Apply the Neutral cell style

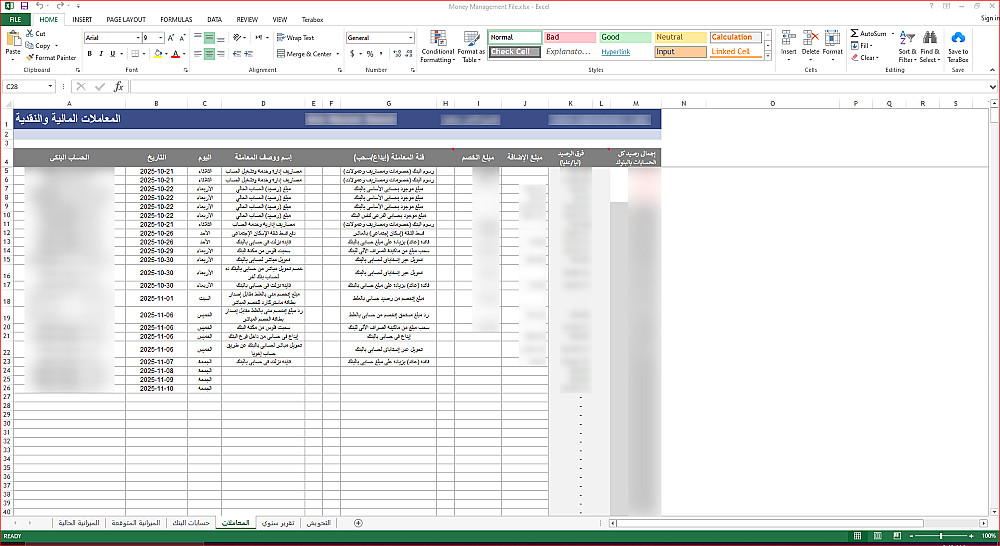point(680,38)
